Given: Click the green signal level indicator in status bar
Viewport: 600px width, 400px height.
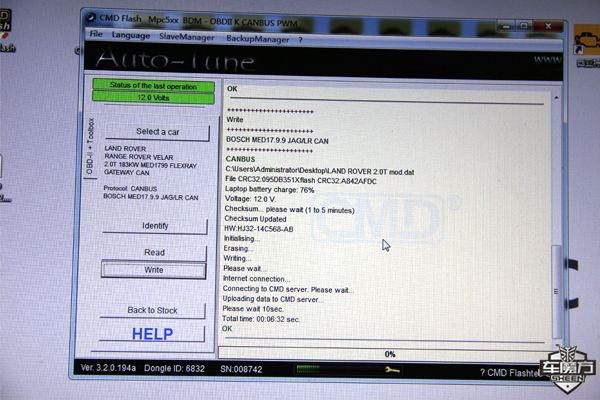Looking at the screenshot, I should coord(308,369).
